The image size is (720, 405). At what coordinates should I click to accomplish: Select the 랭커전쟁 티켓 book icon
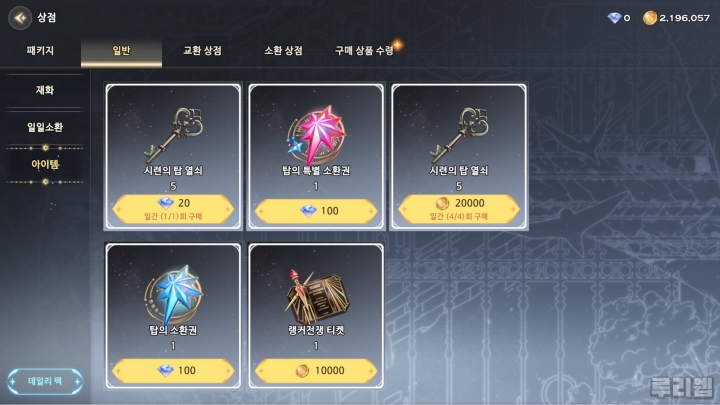tap(316, 296)
